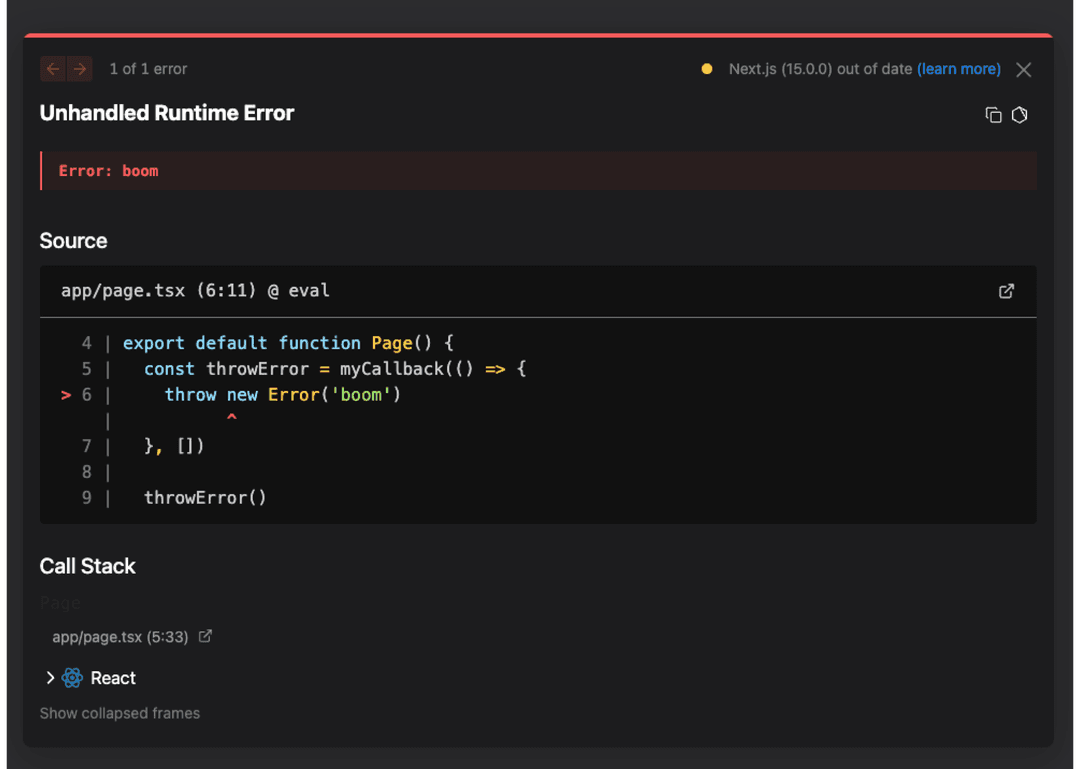Navigate to the next error using right arrow

[79, 69]
